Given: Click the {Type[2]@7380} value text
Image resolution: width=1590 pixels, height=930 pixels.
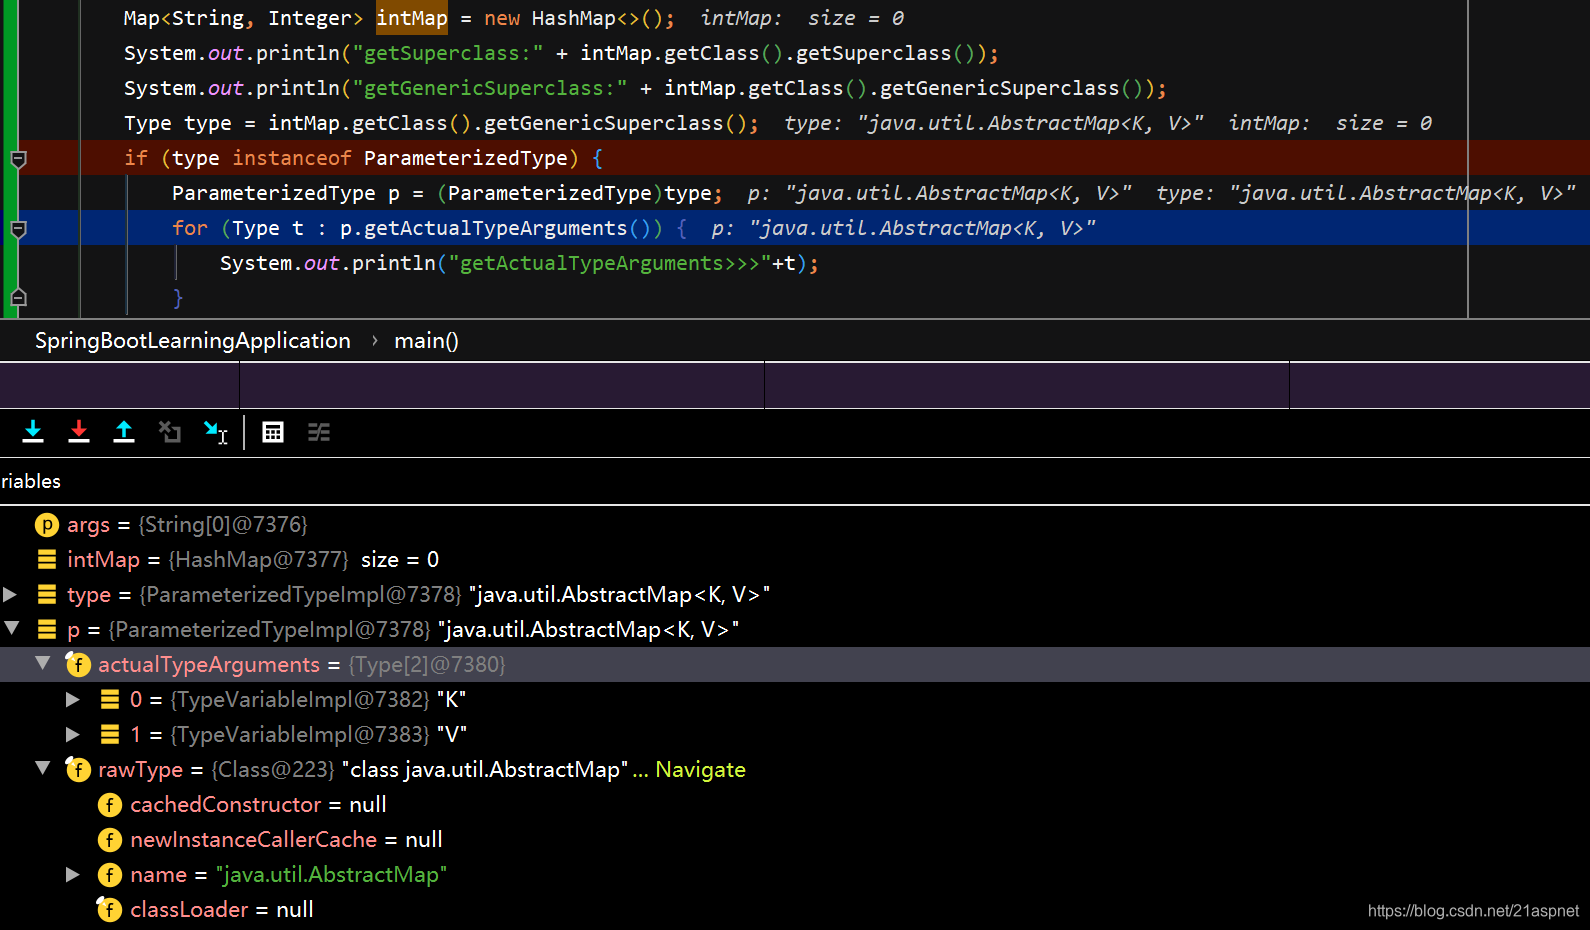Looking at the screenshot, I should pyautogui.click(x=427, y=665).
